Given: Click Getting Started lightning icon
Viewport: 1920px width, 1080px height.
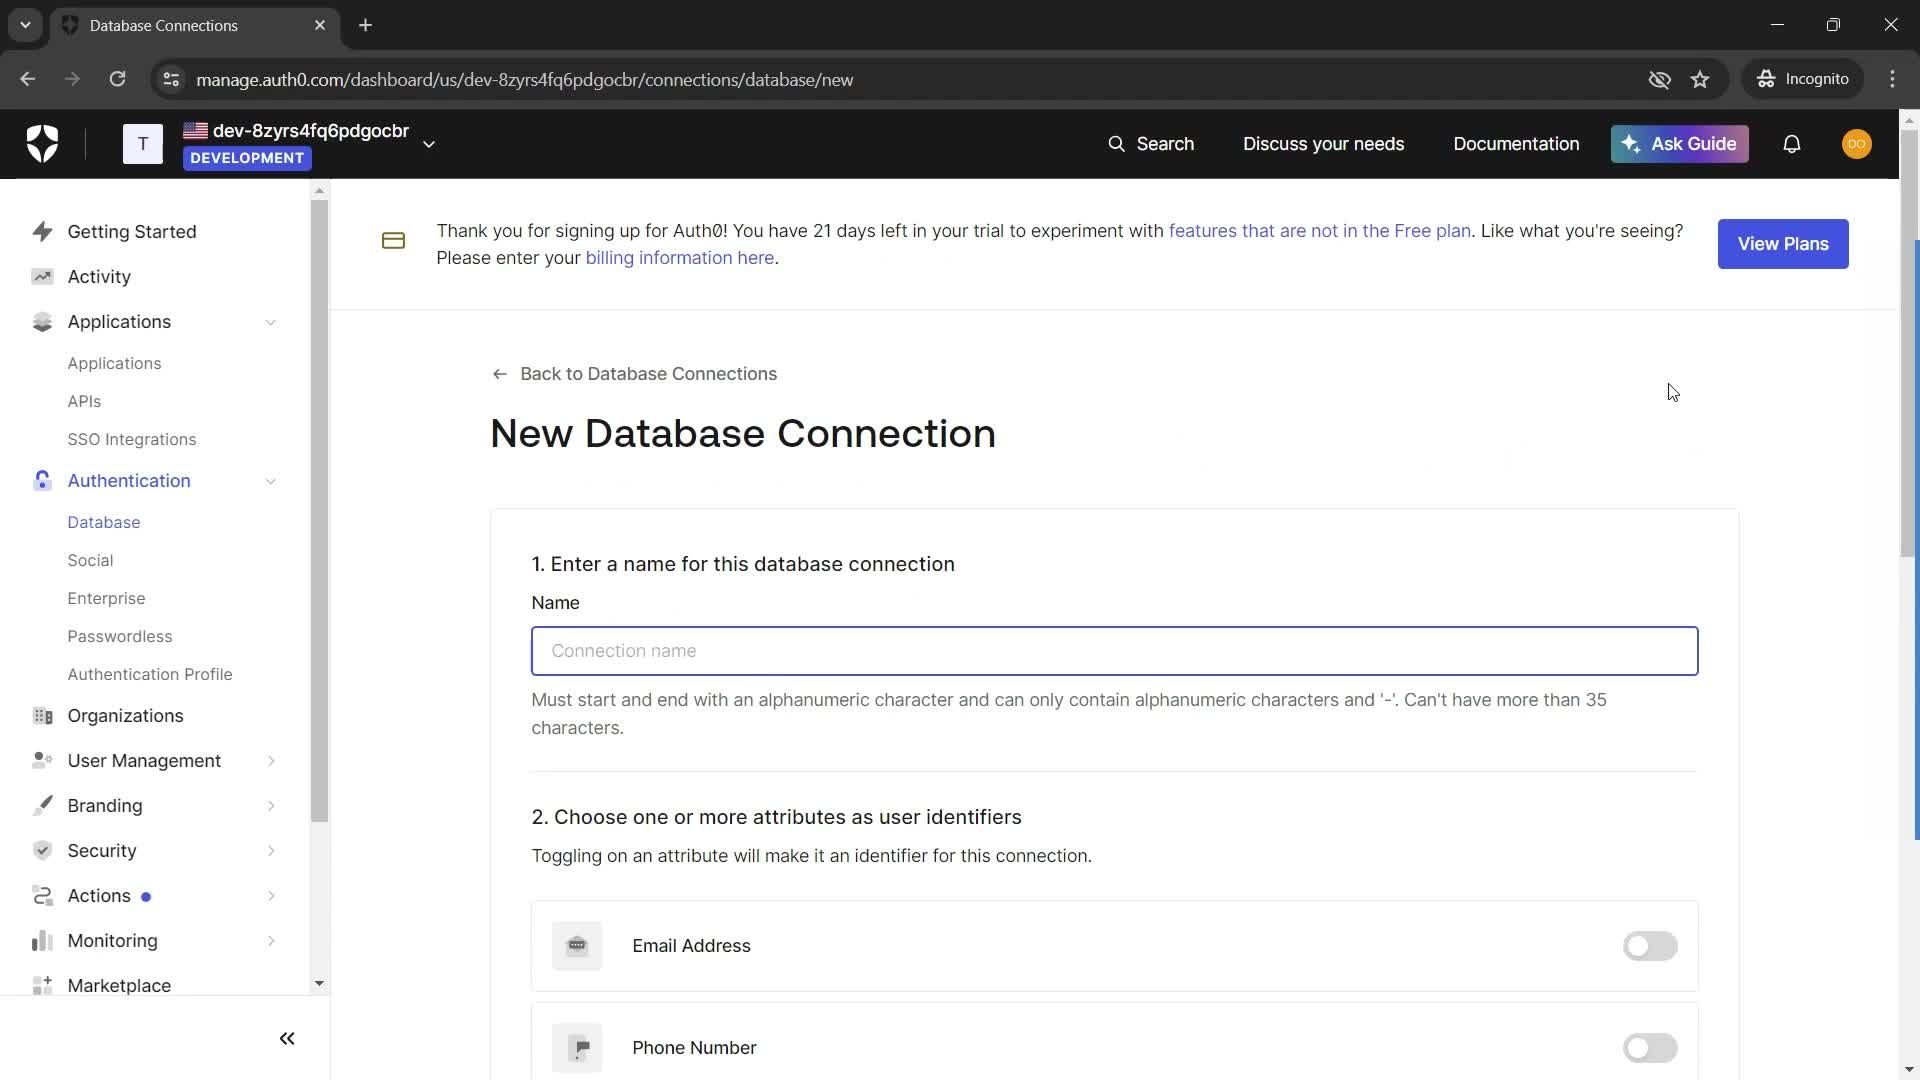Looking at the screenshot, I should [x=42, y=232].
